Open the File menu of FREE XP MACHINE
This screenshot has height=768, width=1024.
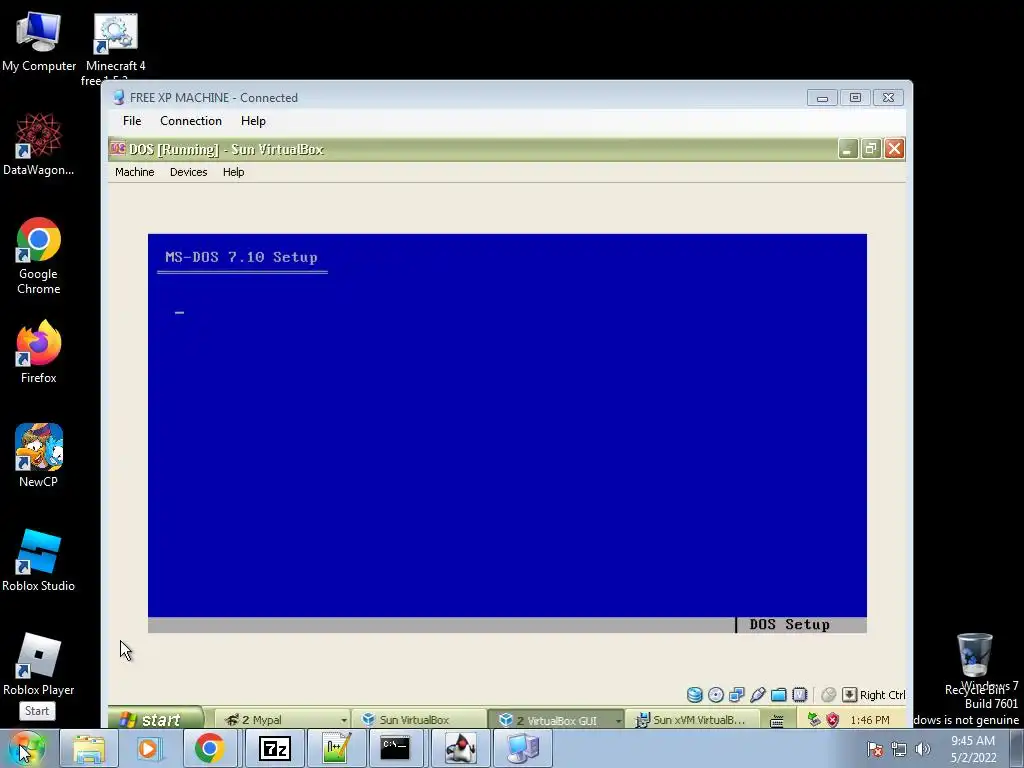point(132,121)
